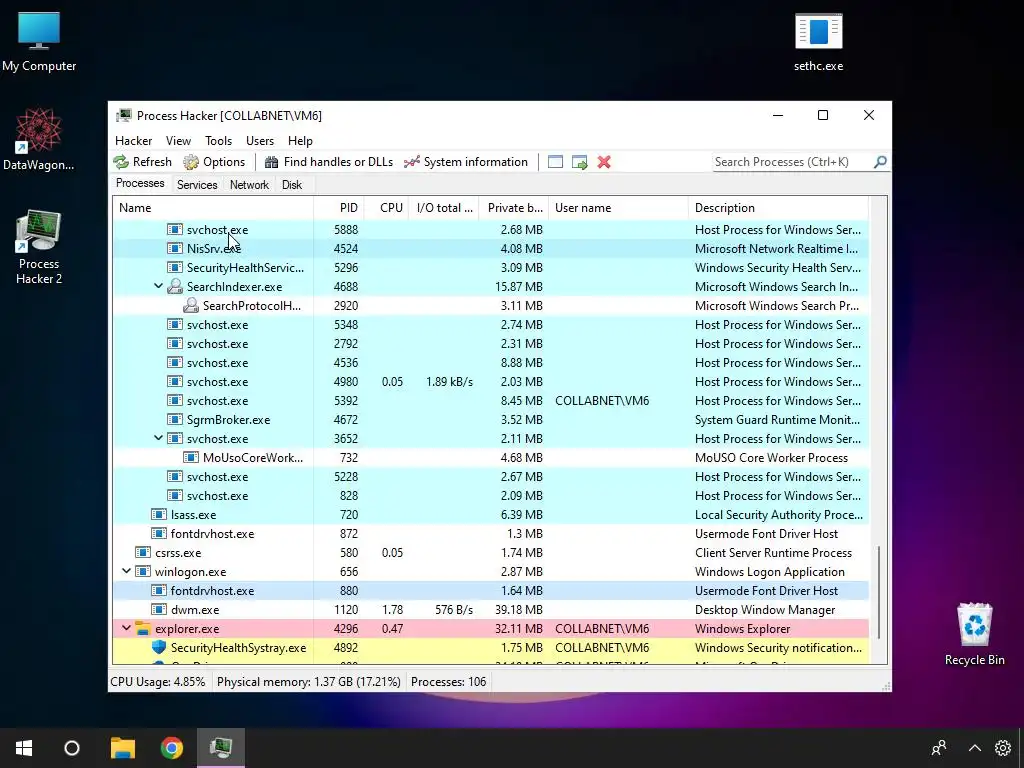Click the SgrmBroker.exe process icon
The width and height of the screenshot is (1024, 768).
(174, 419)
